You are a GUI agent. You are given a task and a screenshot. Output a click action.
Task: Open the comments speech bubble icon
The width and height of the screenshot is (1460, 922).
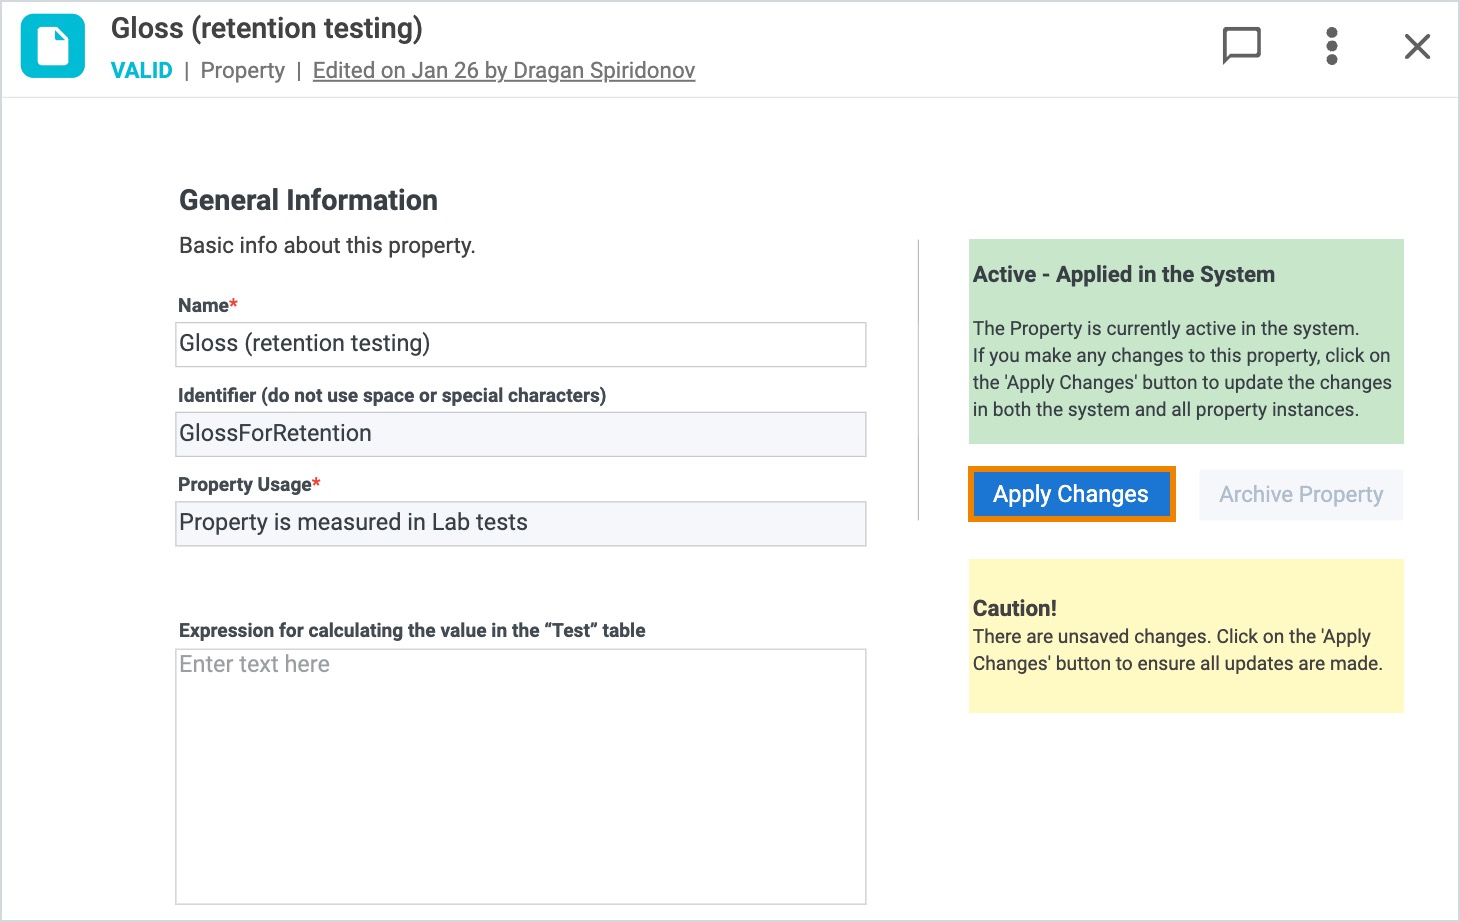(x=1241, y=46)
